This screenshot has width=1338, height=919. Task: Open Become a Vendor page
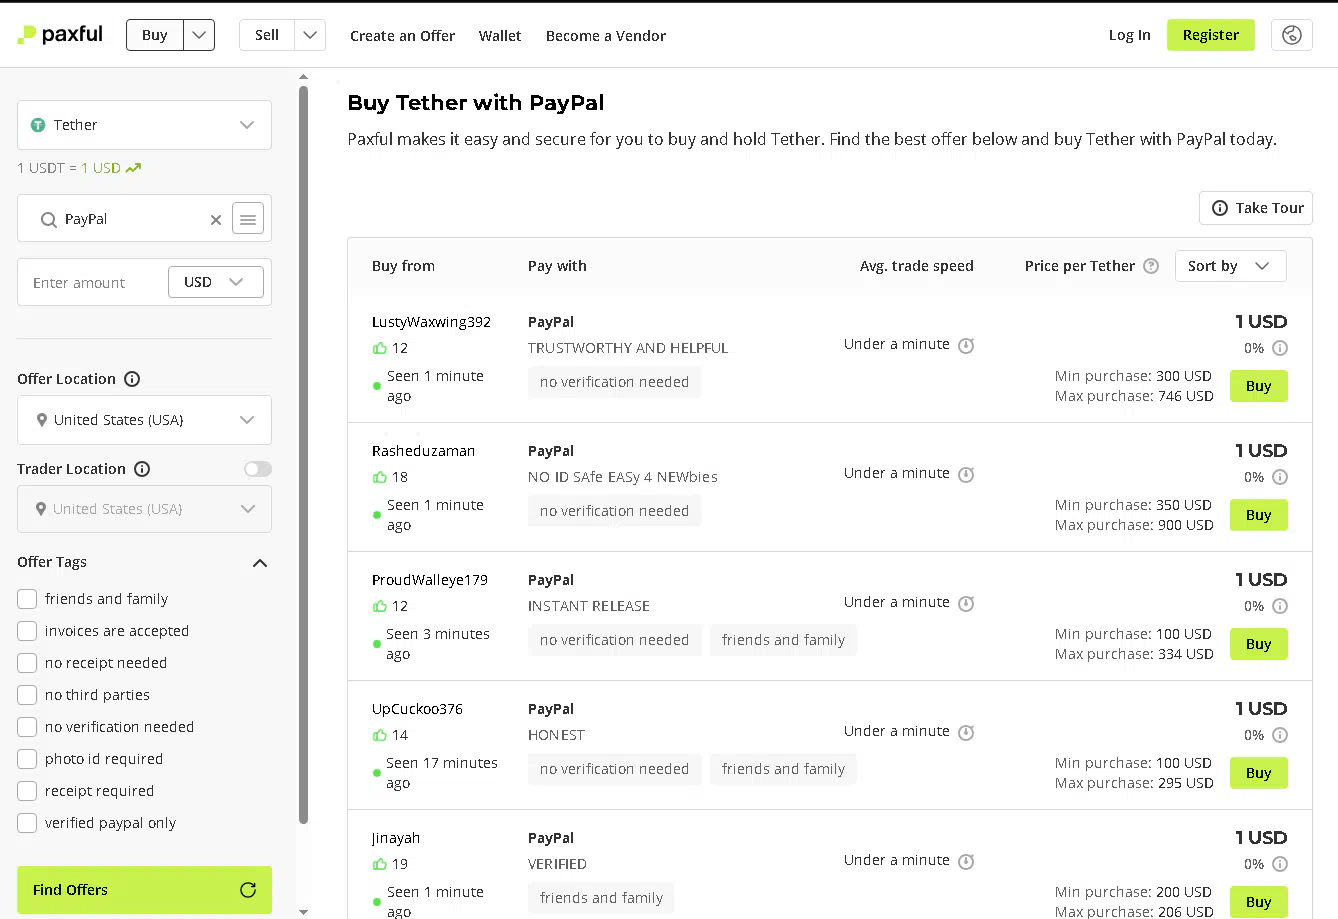pos(606,36)
